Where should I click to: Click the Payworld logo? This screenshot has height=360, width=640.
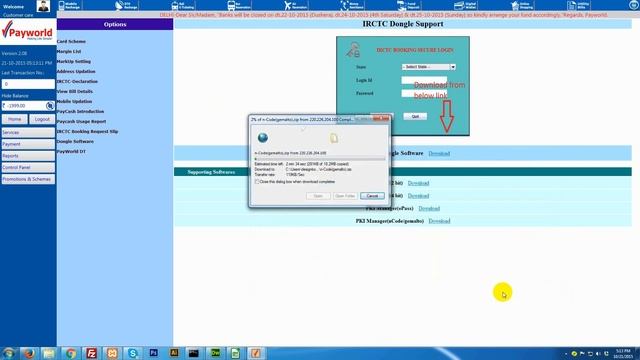[28, 31]
